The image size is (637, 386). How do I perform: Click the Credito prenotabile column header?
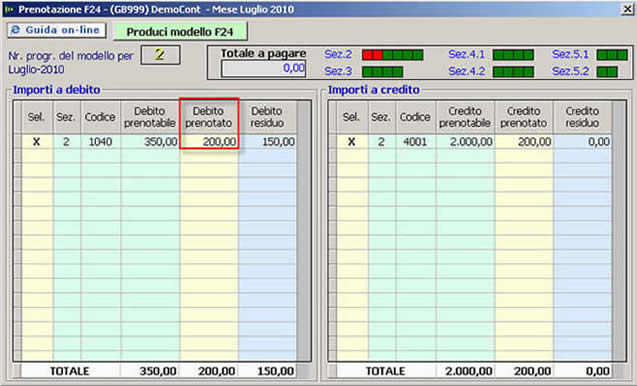[x=465, y=117]
